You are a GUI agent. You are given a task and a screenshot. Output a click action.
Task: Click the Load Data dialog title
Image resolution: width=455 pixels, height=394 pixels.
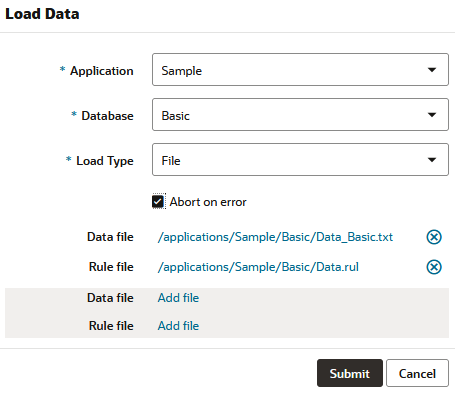(x=42, y=14)
